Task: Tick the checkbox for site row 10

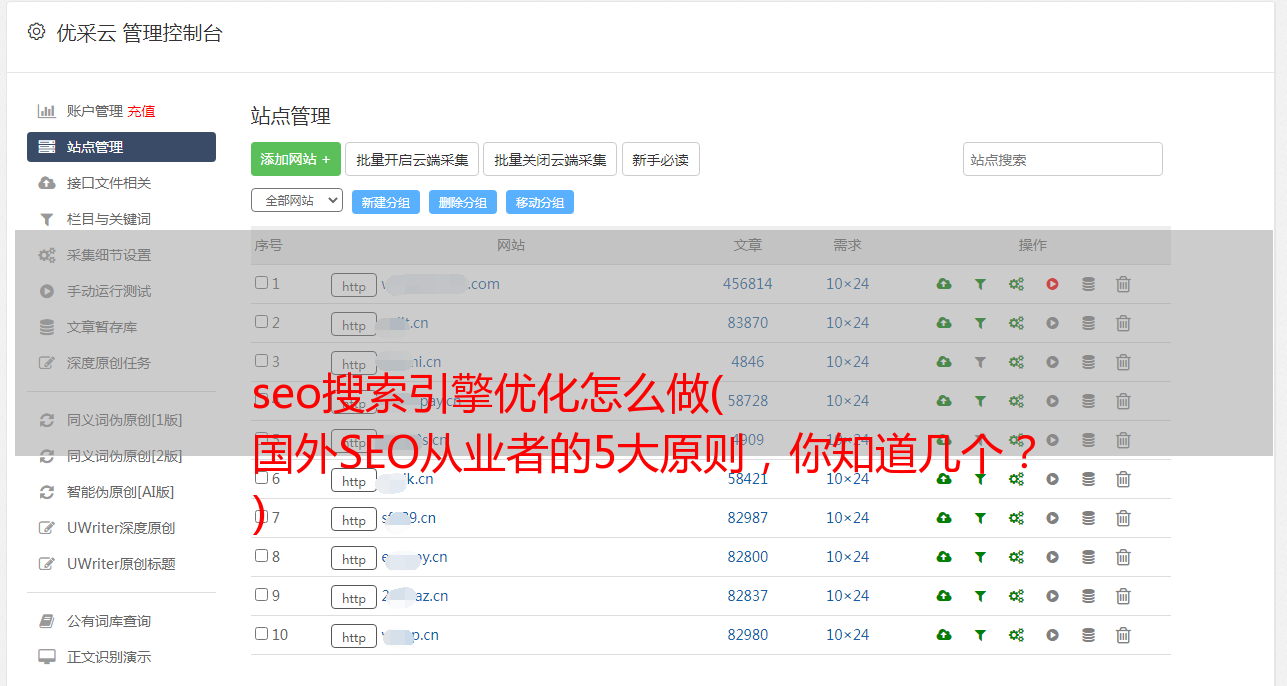Action: 261,634
